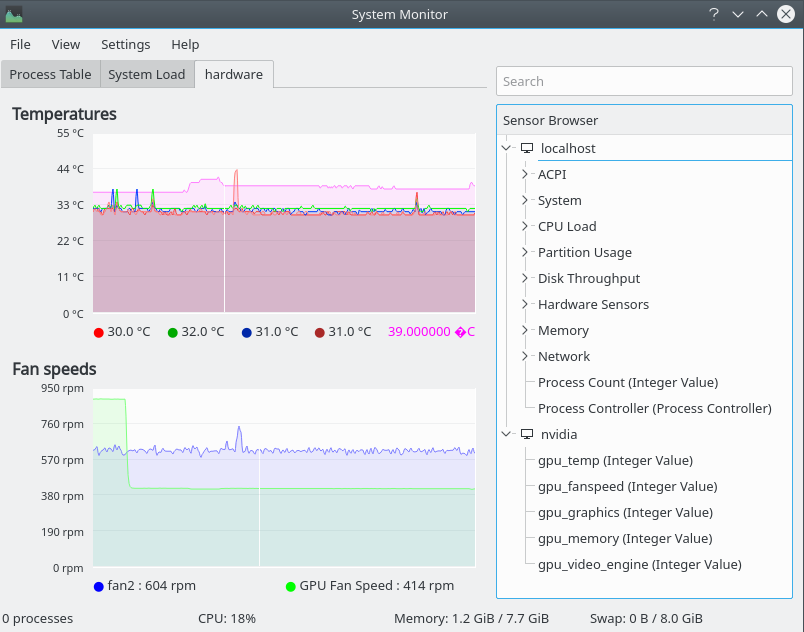Click the Fan speeds graph title
The height and width of the screenshot is (632, 804).
click(x=54, y=369)
